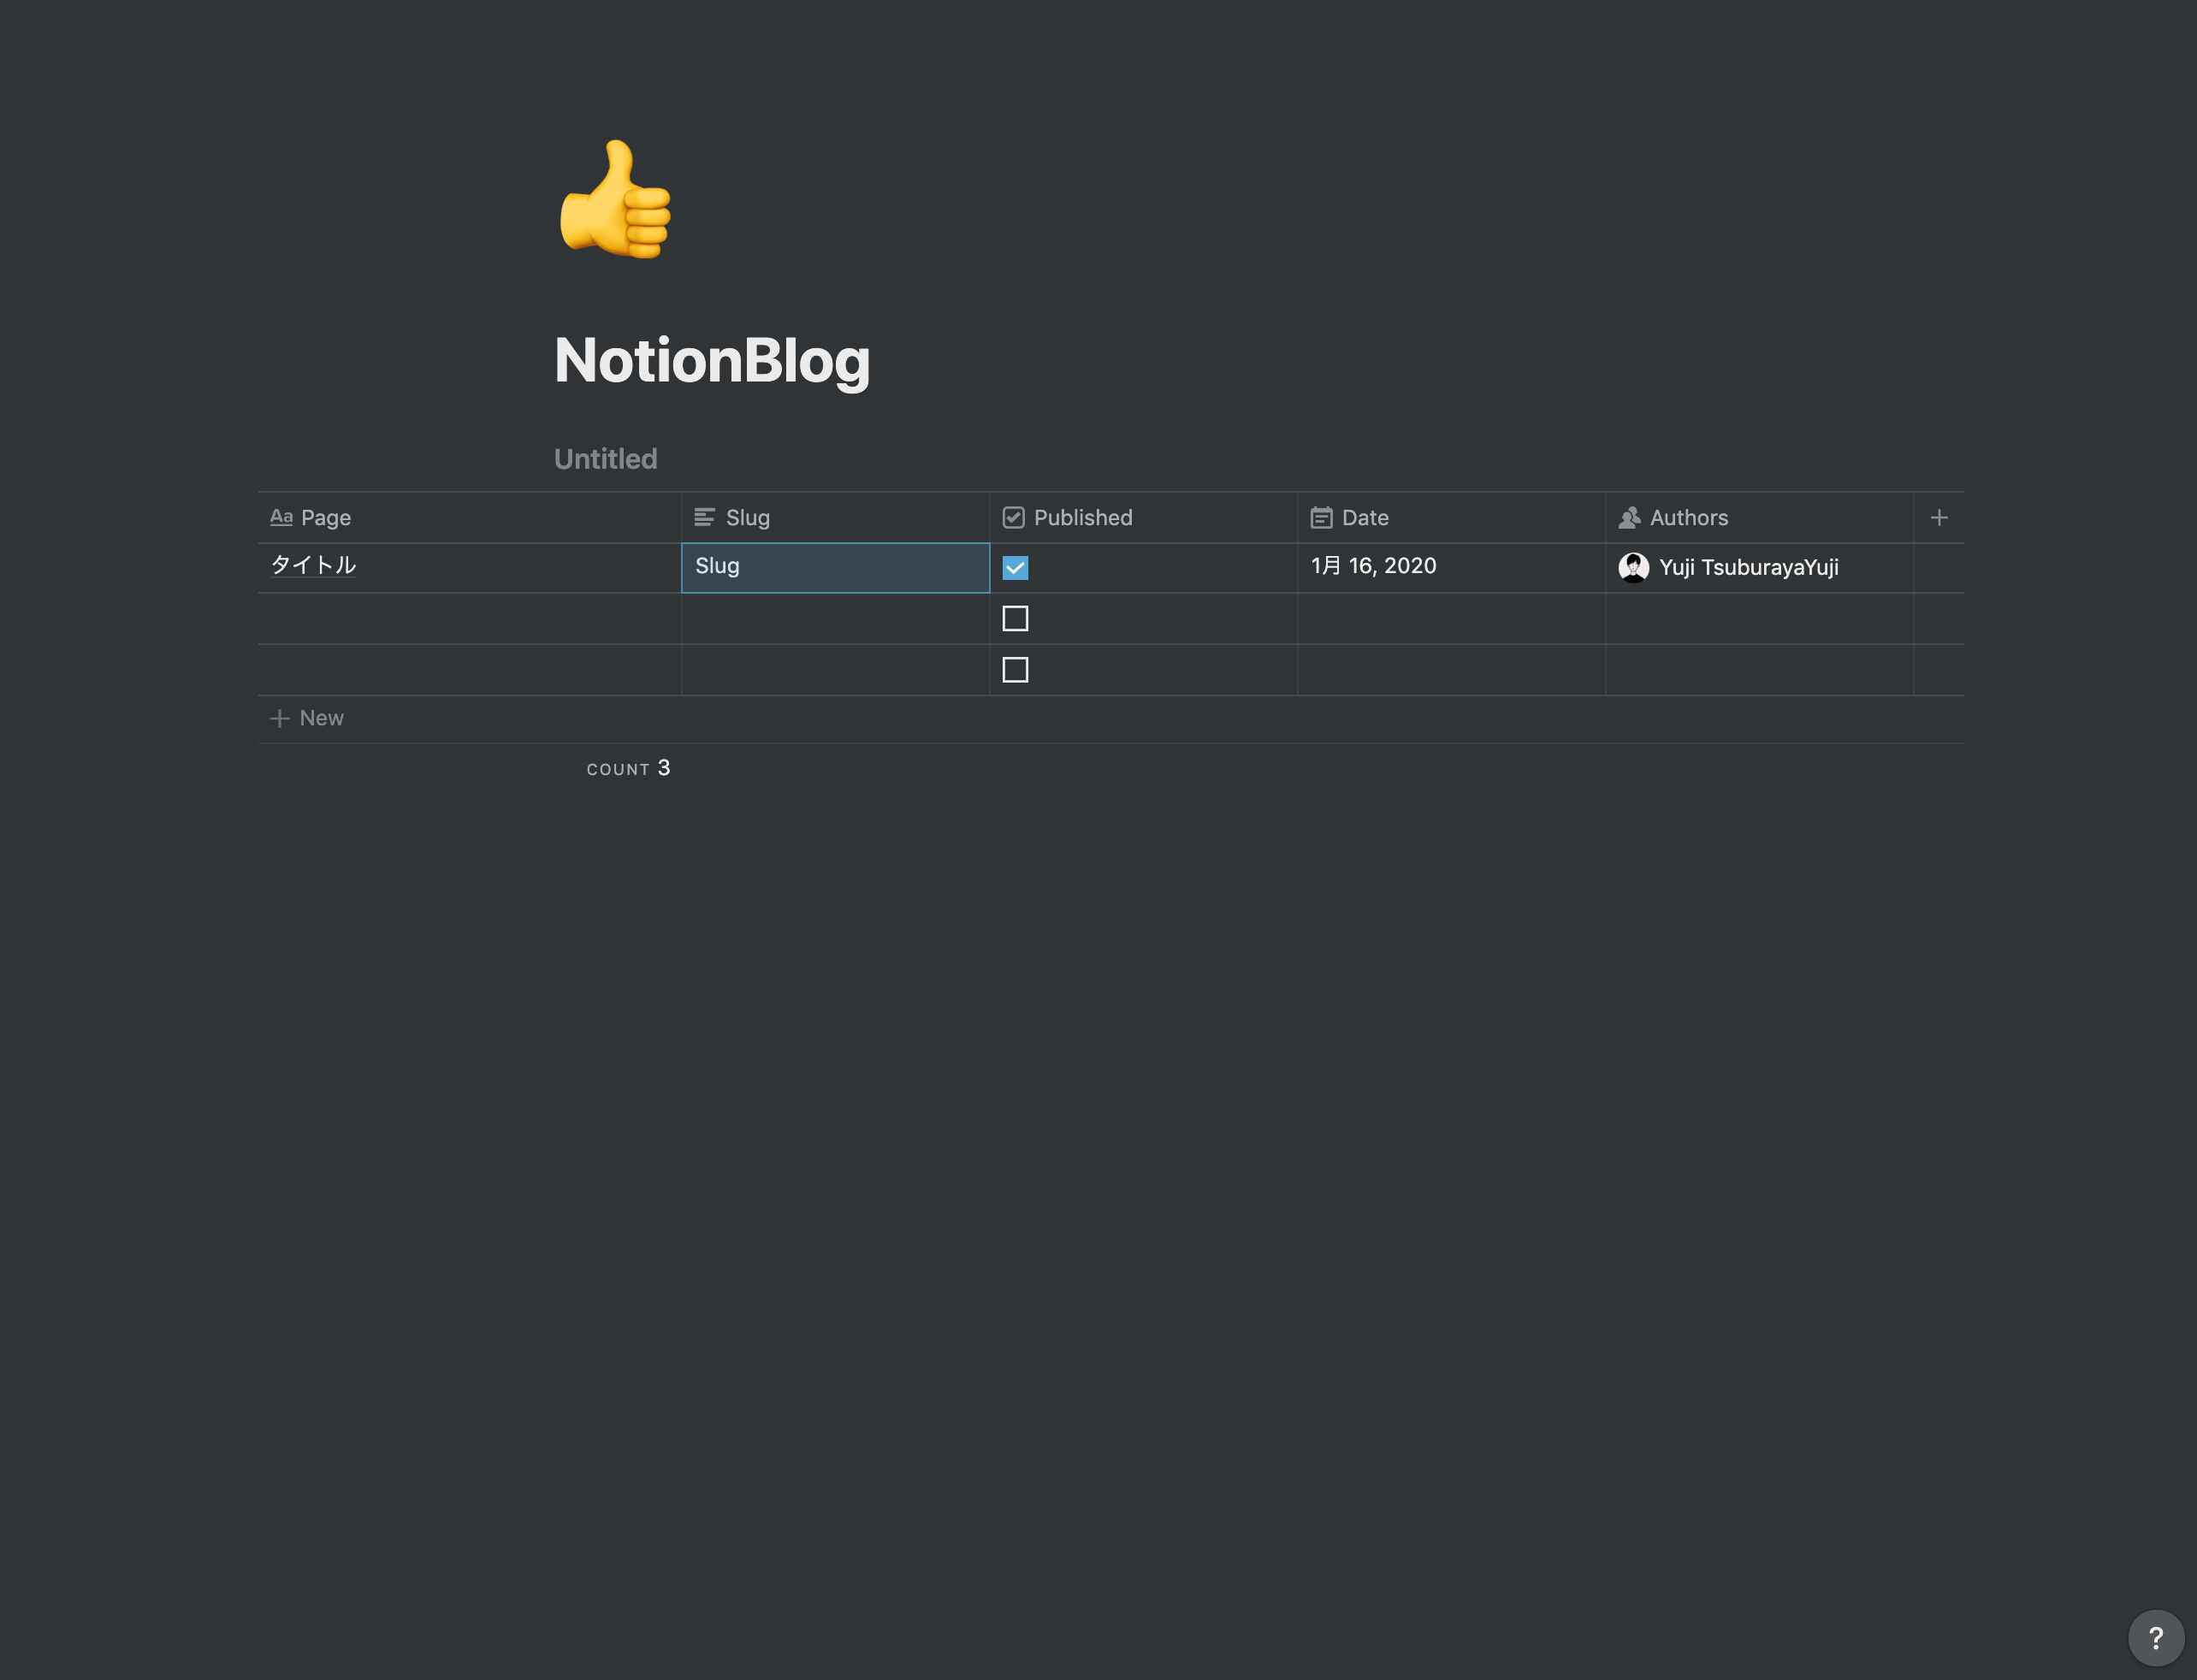
Task: Click the calendar icon in Date header
Action: pos(1321,518)
